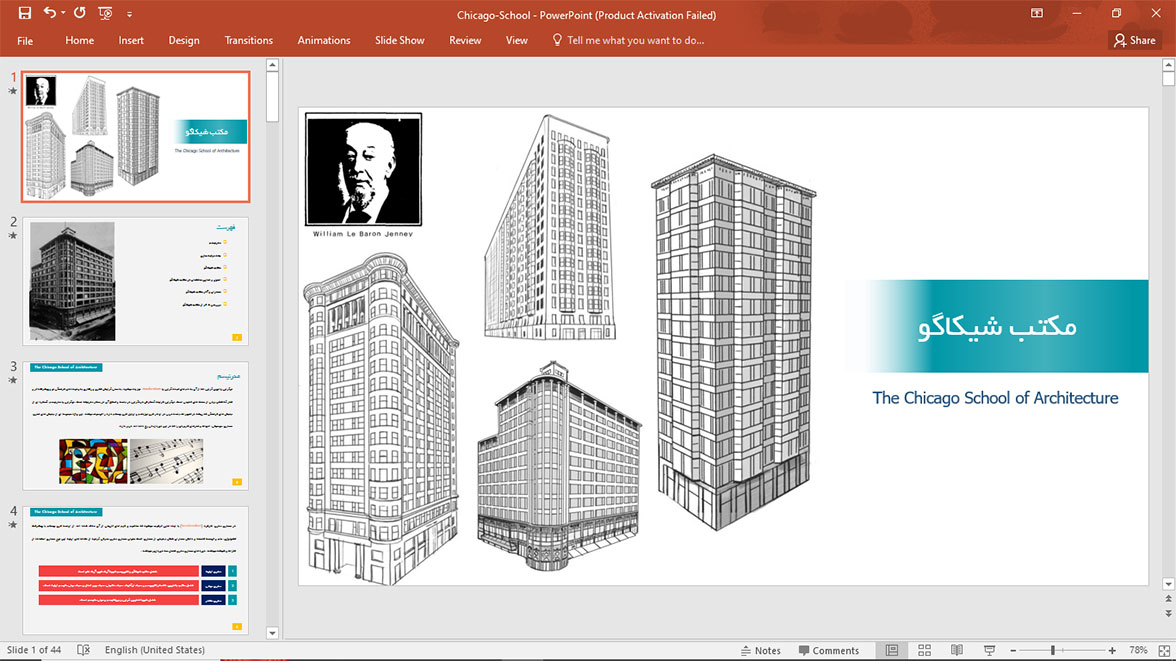The width and height of the screenshot is (1176, 661).
Task: Click the William Le Baron Jenney portrait
Action: pyautogui.click(x=364, y=169)
